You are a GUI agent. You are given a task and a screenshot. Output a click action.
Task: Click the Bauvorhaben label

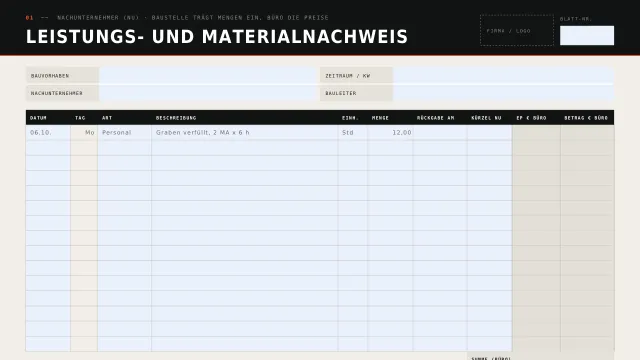click(50, 76)
